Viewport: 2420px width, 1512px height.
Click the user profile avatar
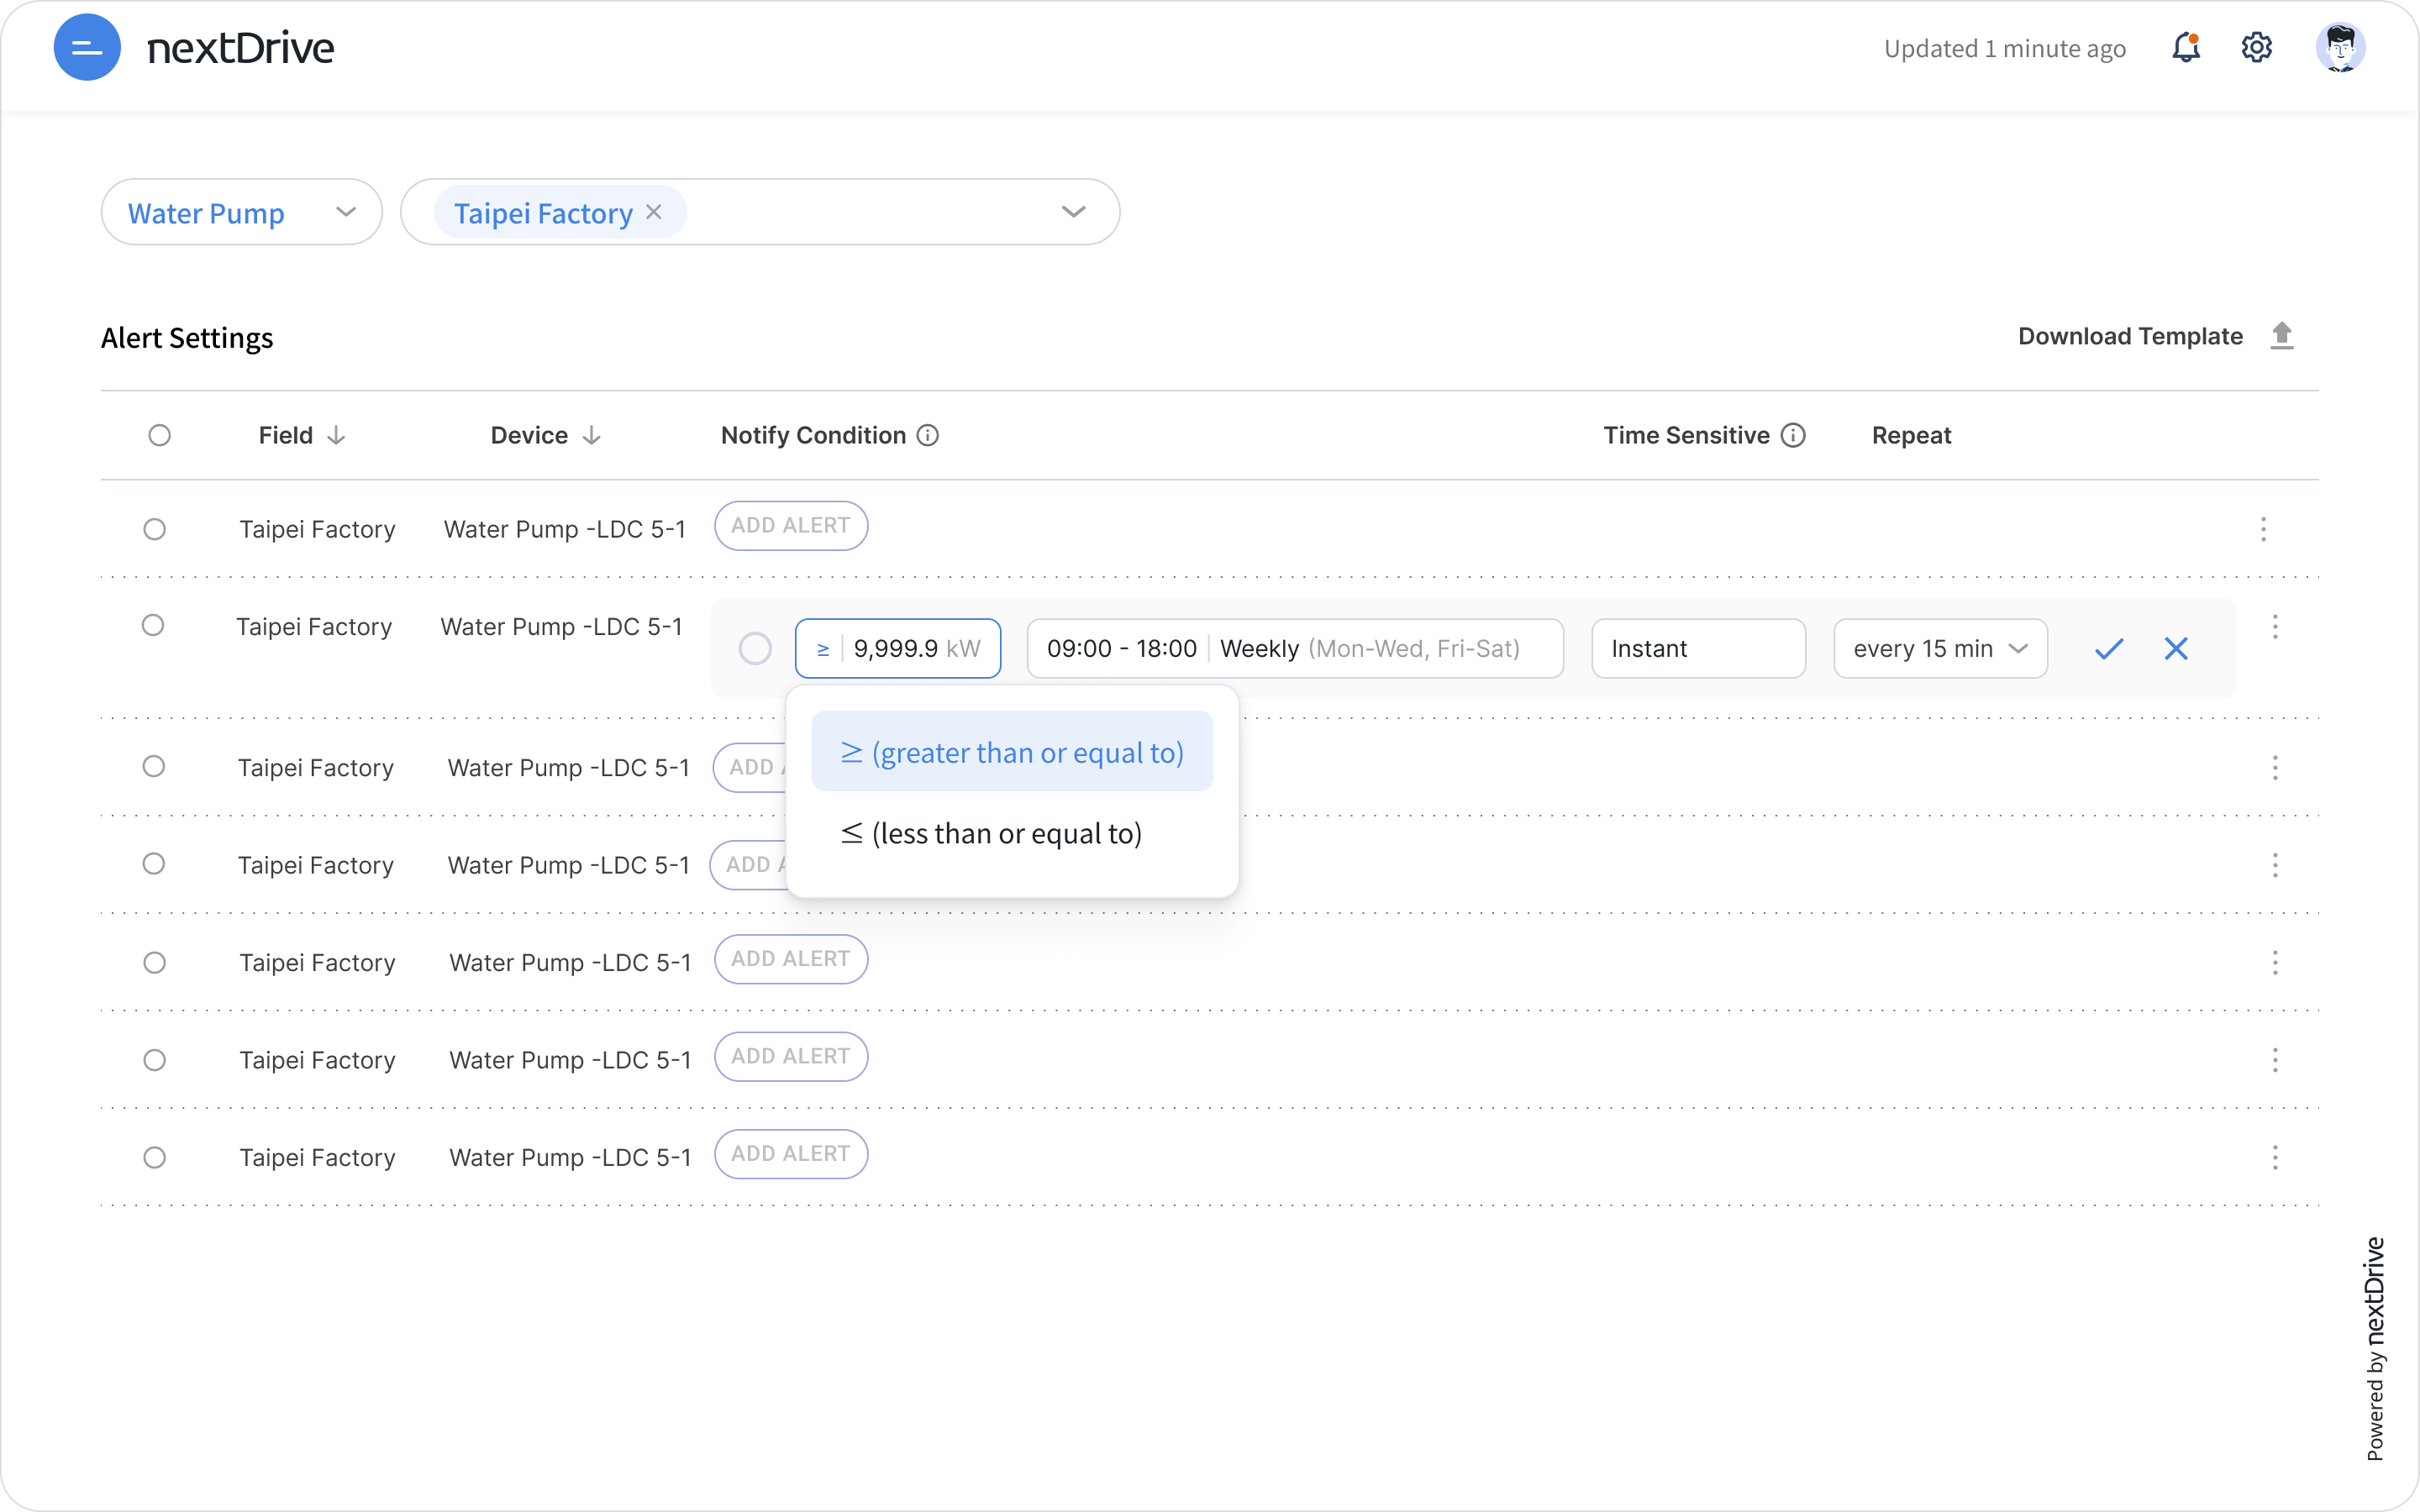click(2340, 47)
